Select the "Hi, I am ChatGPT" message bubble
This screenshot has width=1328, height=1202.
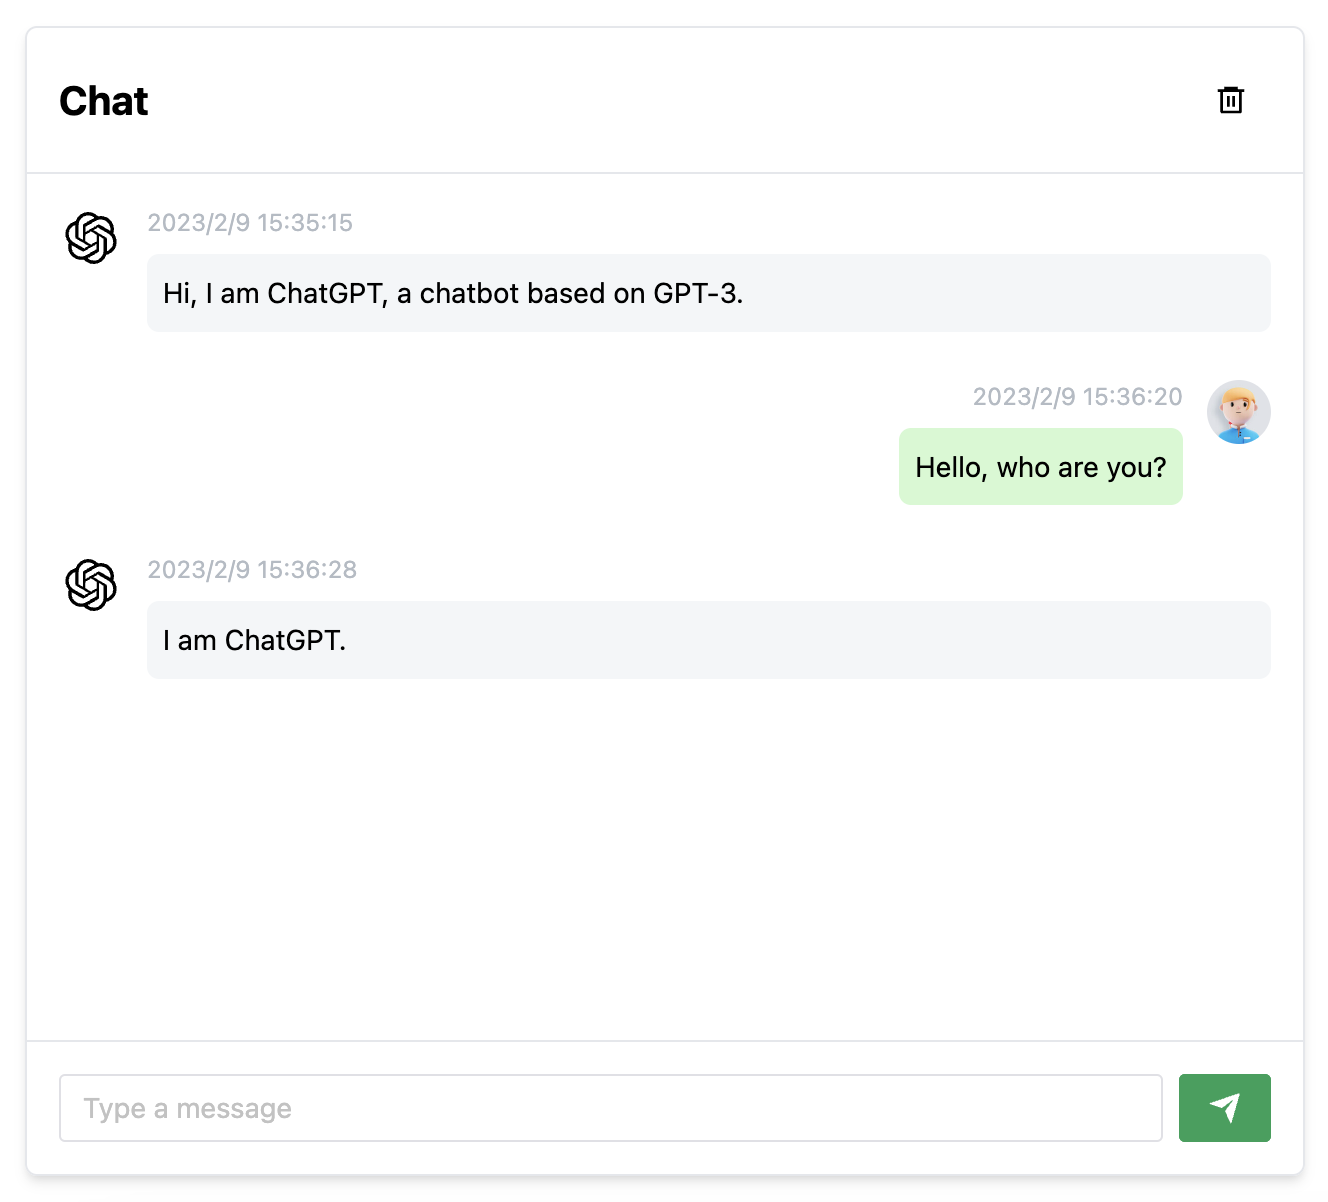tap(708, 293)
